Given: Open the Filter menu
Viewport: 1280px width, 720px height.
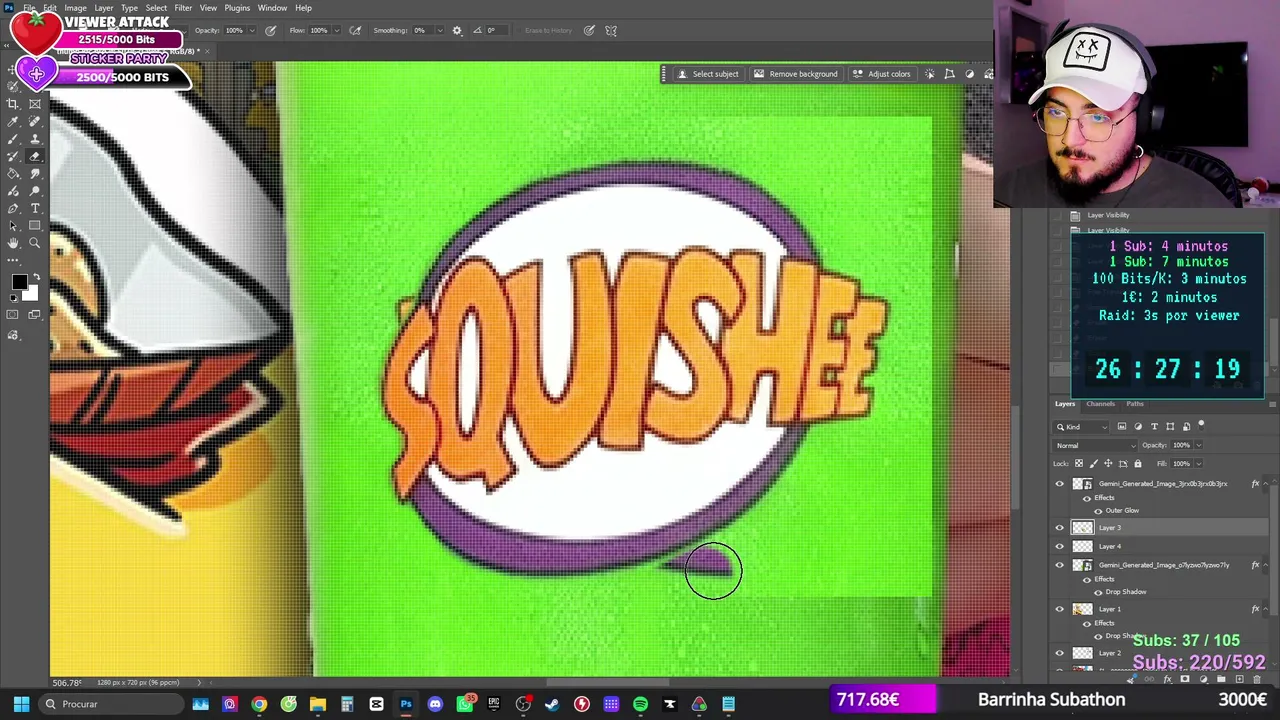Looking at the screenshot, I should click(183, 8).
